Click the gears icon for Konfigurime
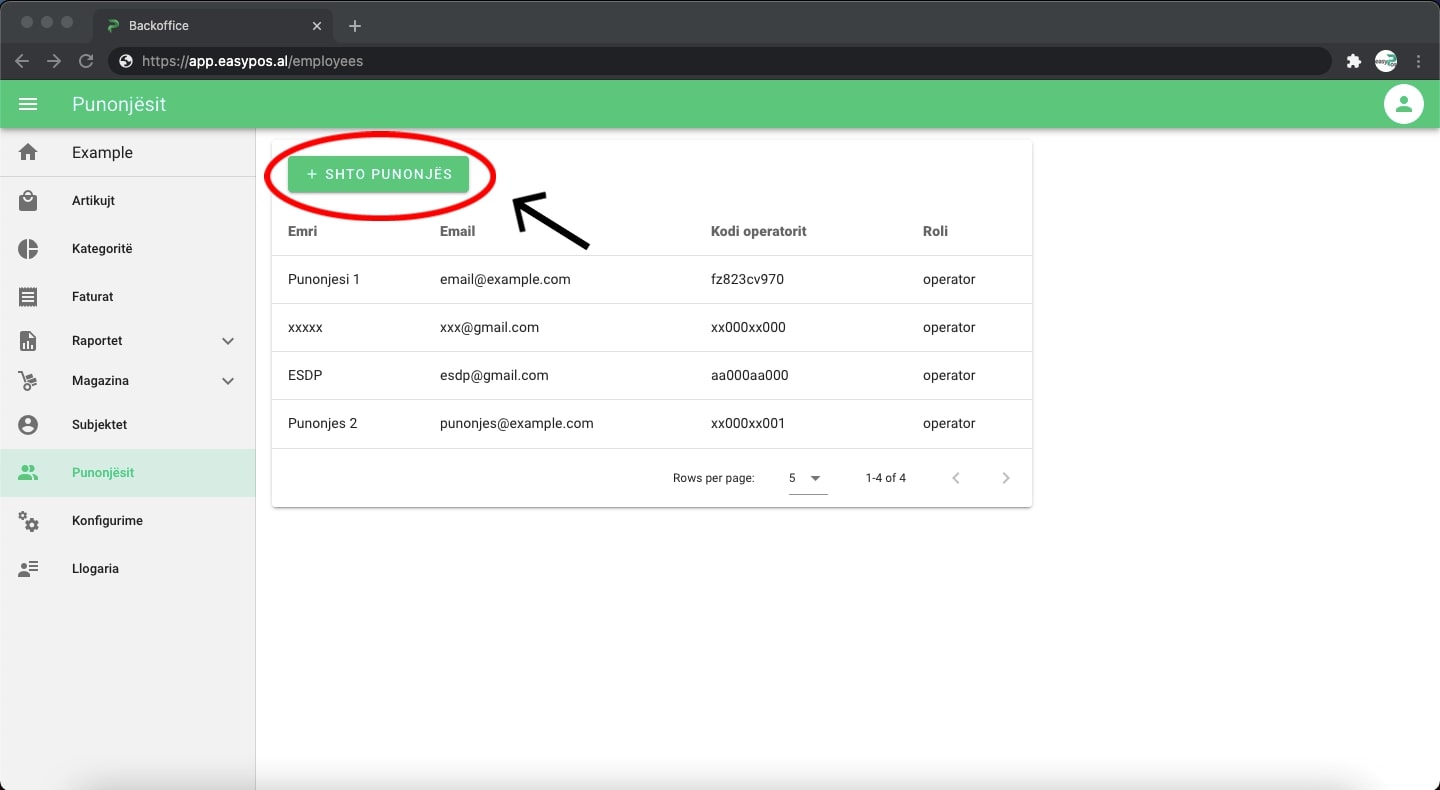 tap(28, 521)
